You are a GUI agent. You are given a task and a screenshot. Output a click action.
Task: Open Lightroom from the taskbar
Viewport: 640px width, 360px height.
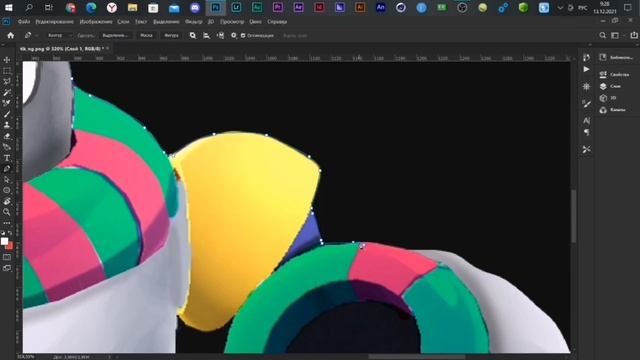236,7
